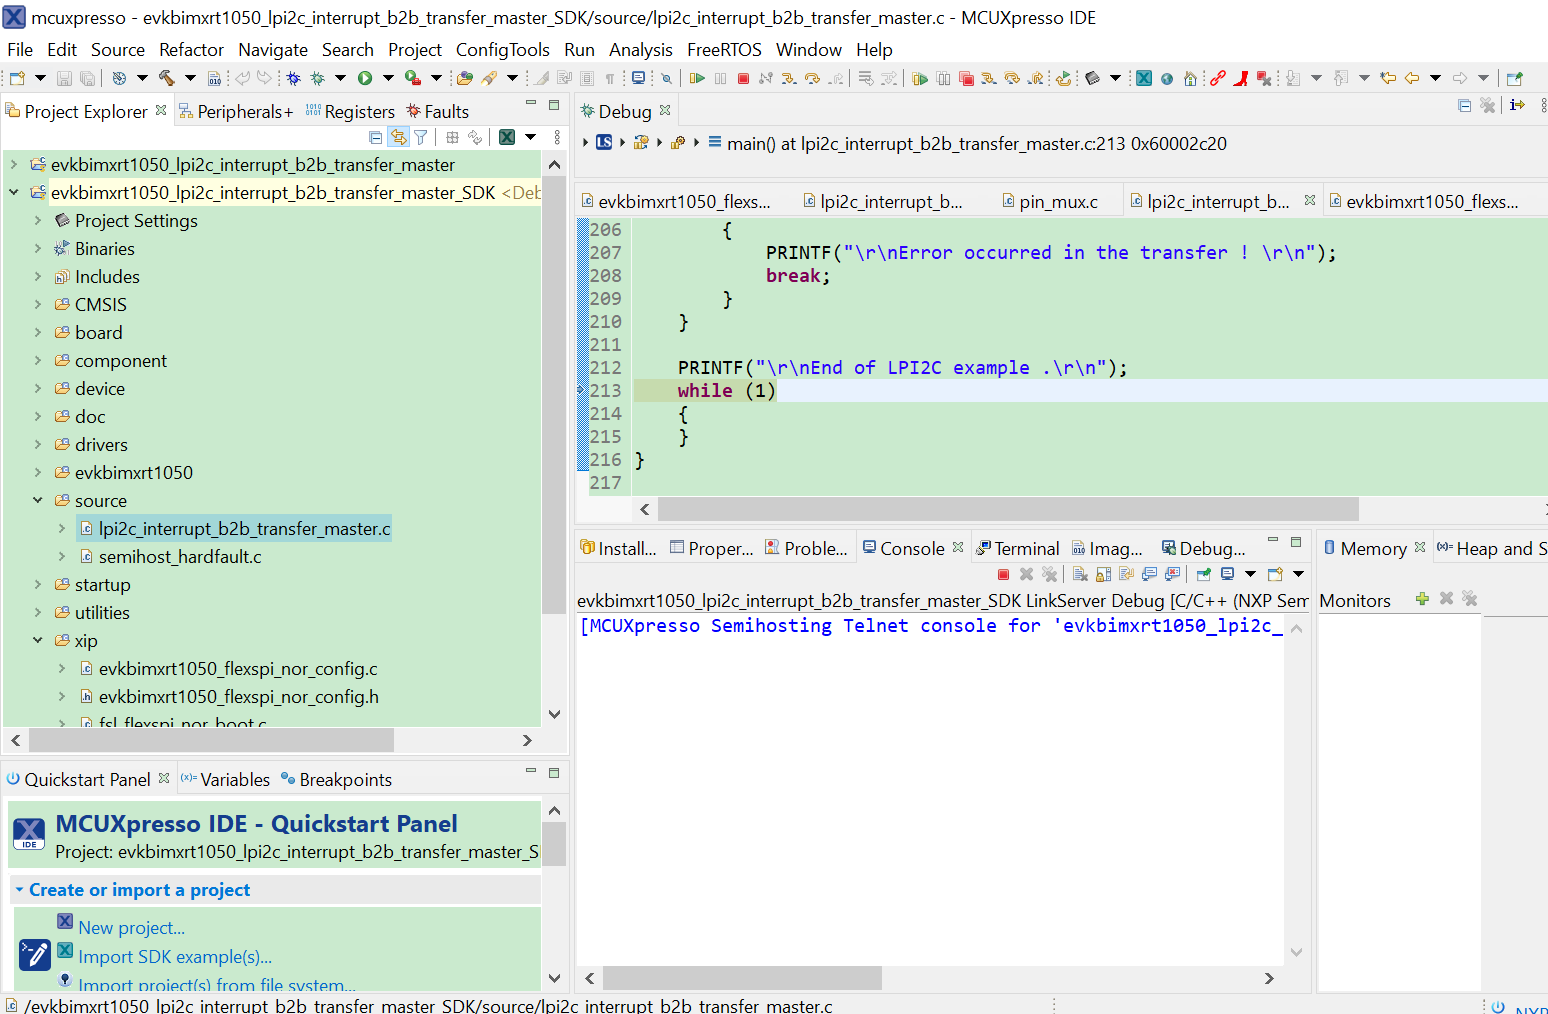Image resolution: width=1548 pixels, height=1014 pixels.
Task: Click the red Terminate button in main toolbar
Action: [x=743, y=78]
